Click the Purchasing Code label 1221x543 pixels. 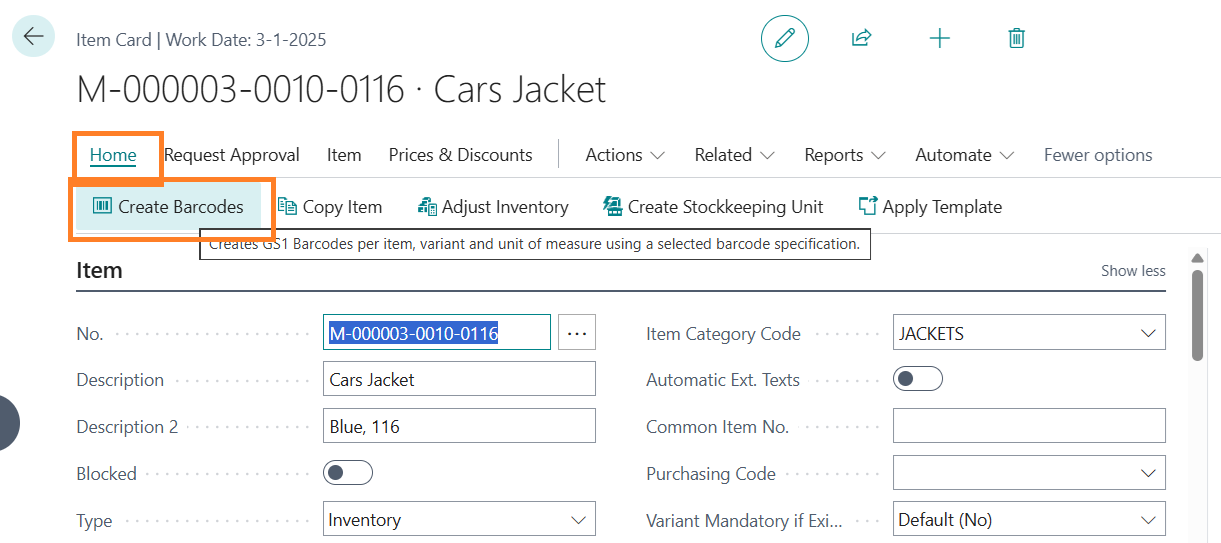pyautogui.click(x=711, y=473)
